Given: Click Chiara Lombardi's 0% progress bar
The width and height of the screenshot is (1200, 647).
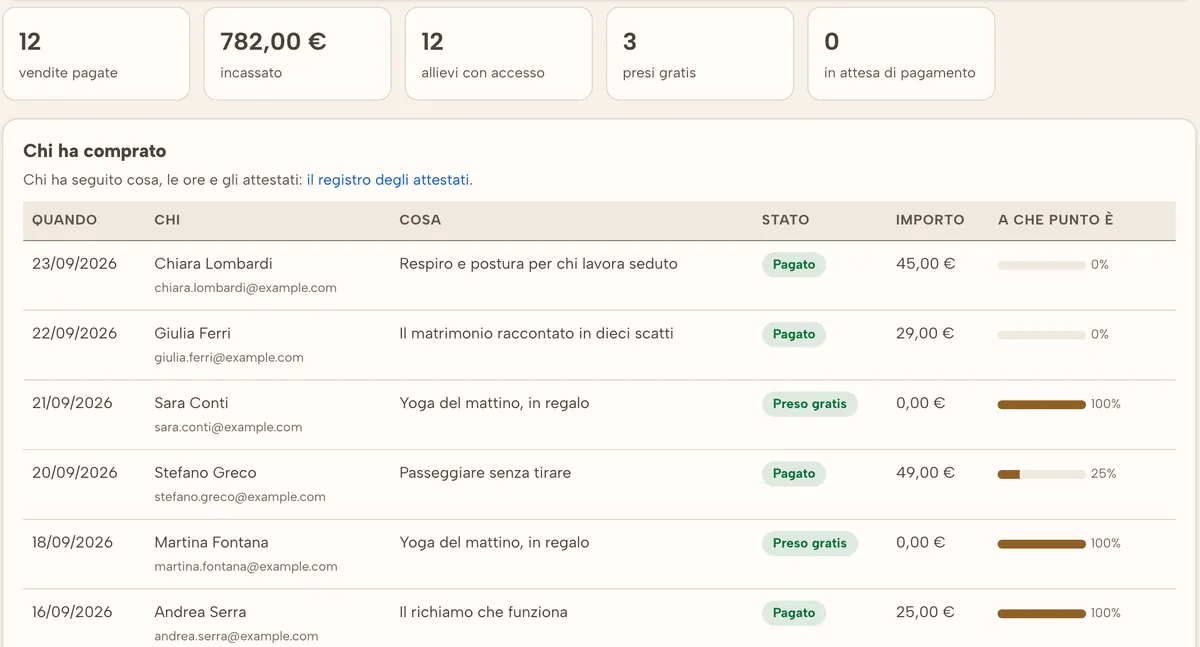Looking at the screenshot, I should click(1042, 265).
